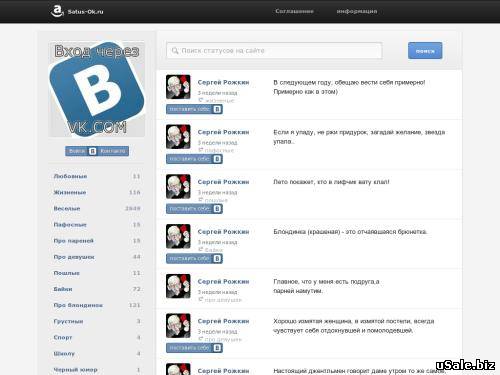Click avatar beside 'Блондинка (крашеная)' status
This screenshot has width=500, height=375.
click(178, 236)
